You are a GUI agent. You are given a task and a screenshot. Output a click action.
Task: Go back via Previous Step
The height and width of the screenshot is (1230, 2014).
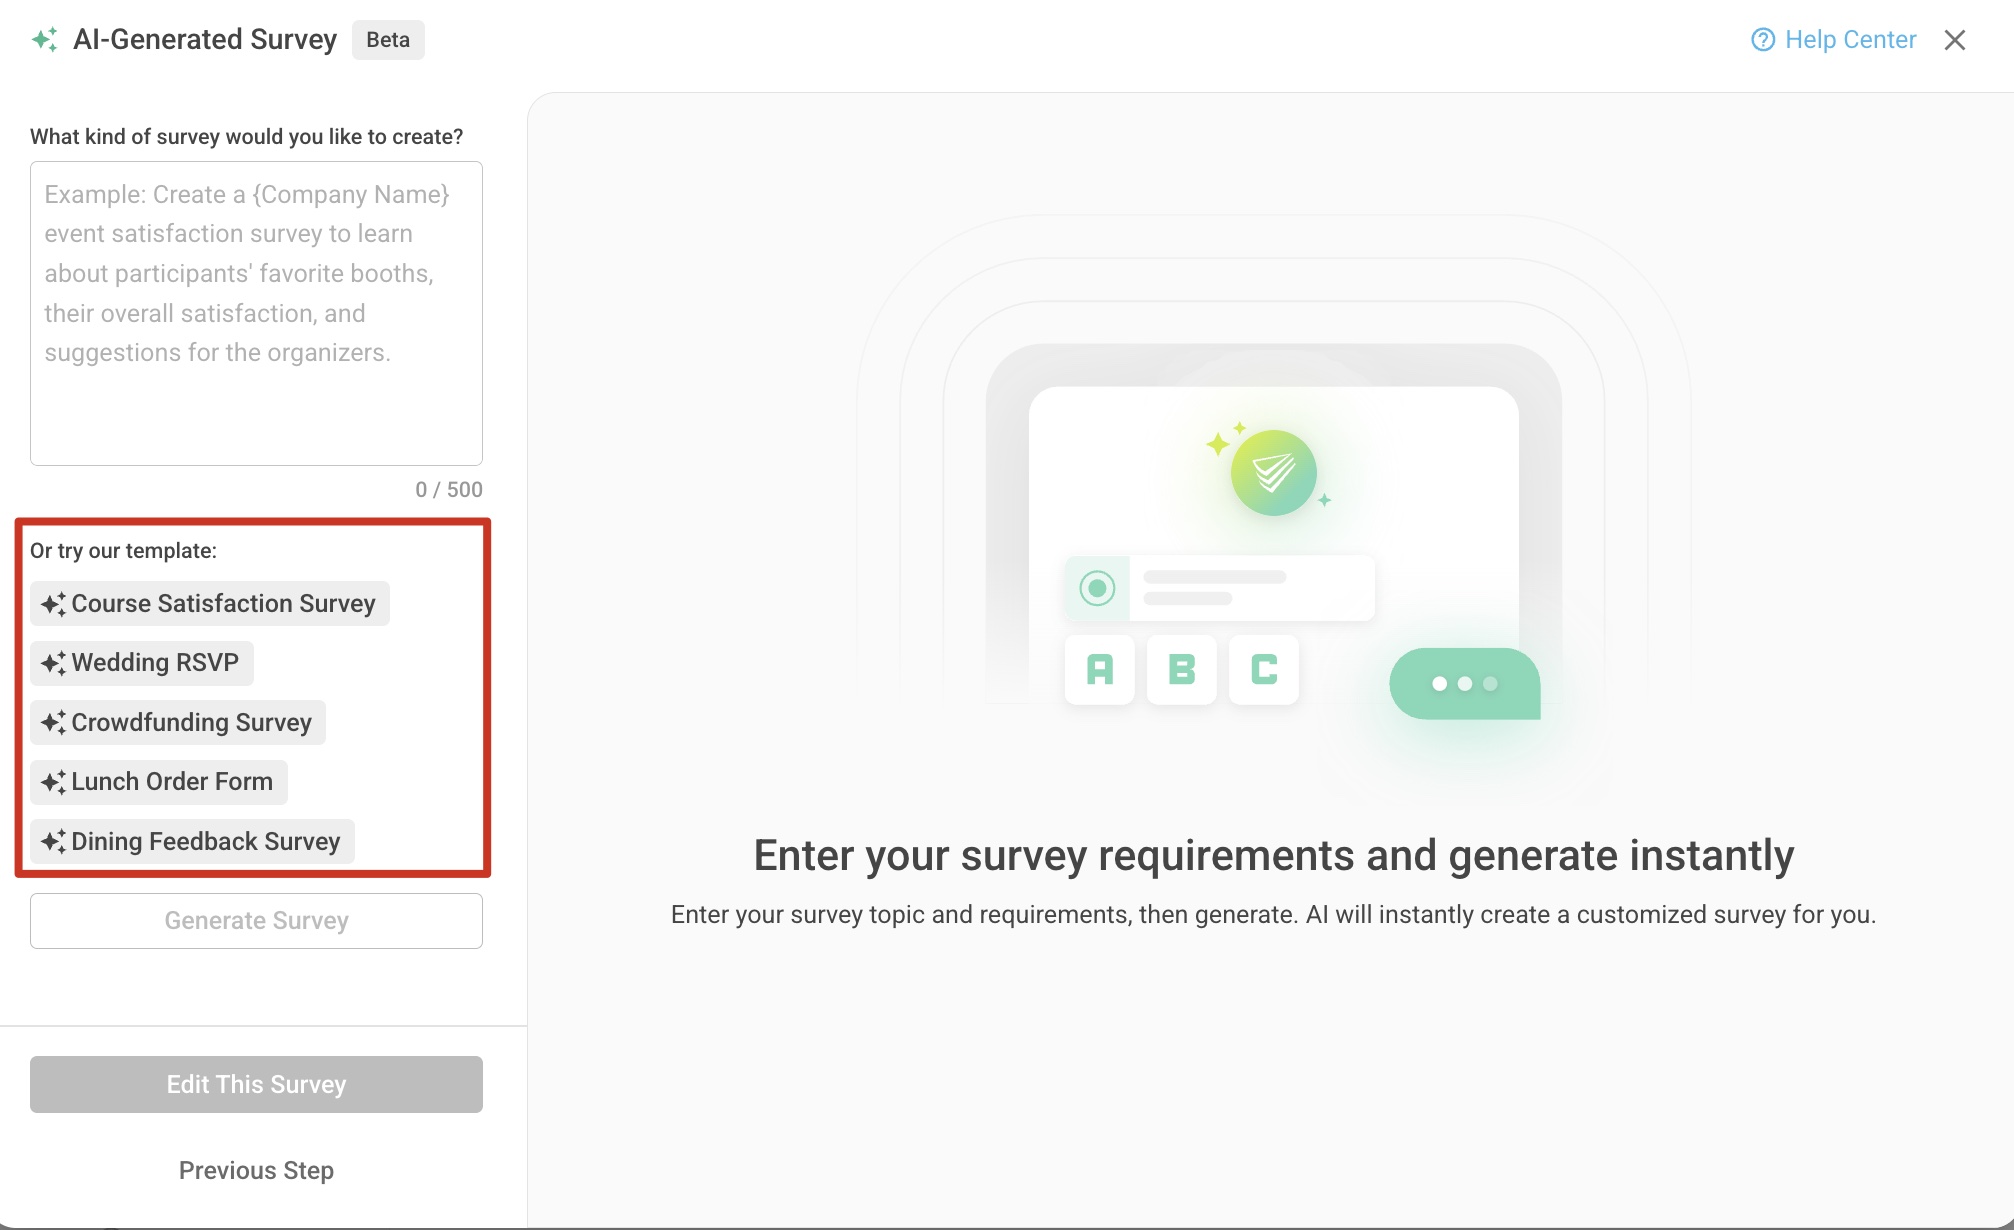[256, 1170]
